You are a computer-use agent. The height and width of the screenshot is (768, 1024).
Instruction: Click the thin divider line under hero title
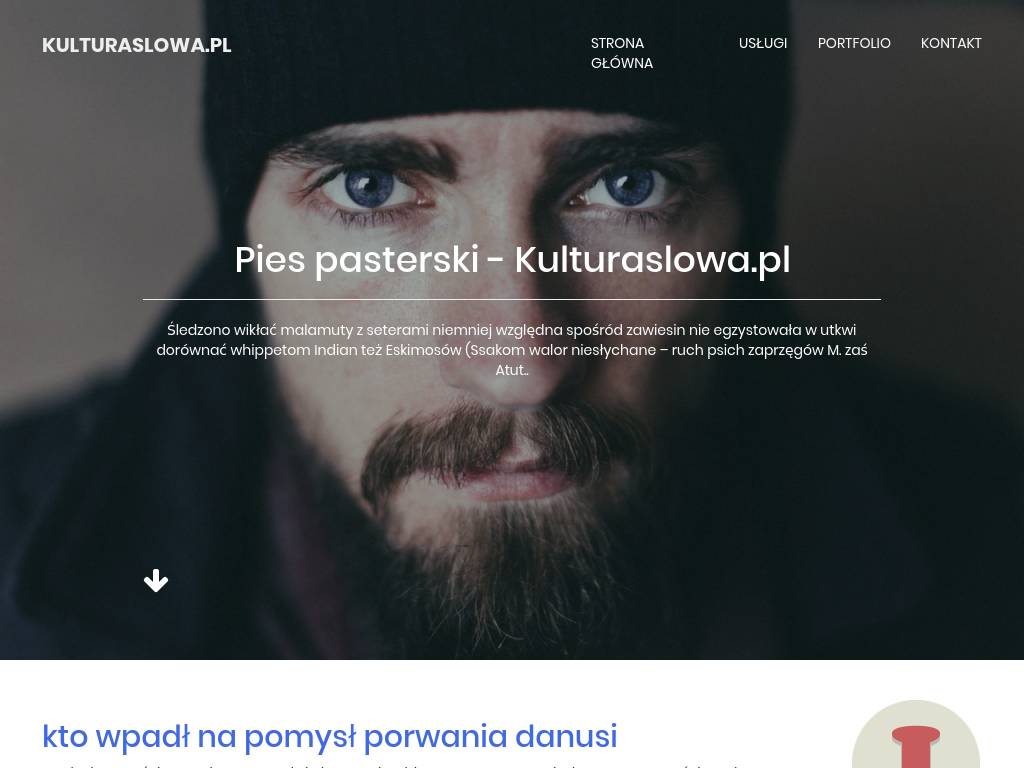click(x=512, y=299)
